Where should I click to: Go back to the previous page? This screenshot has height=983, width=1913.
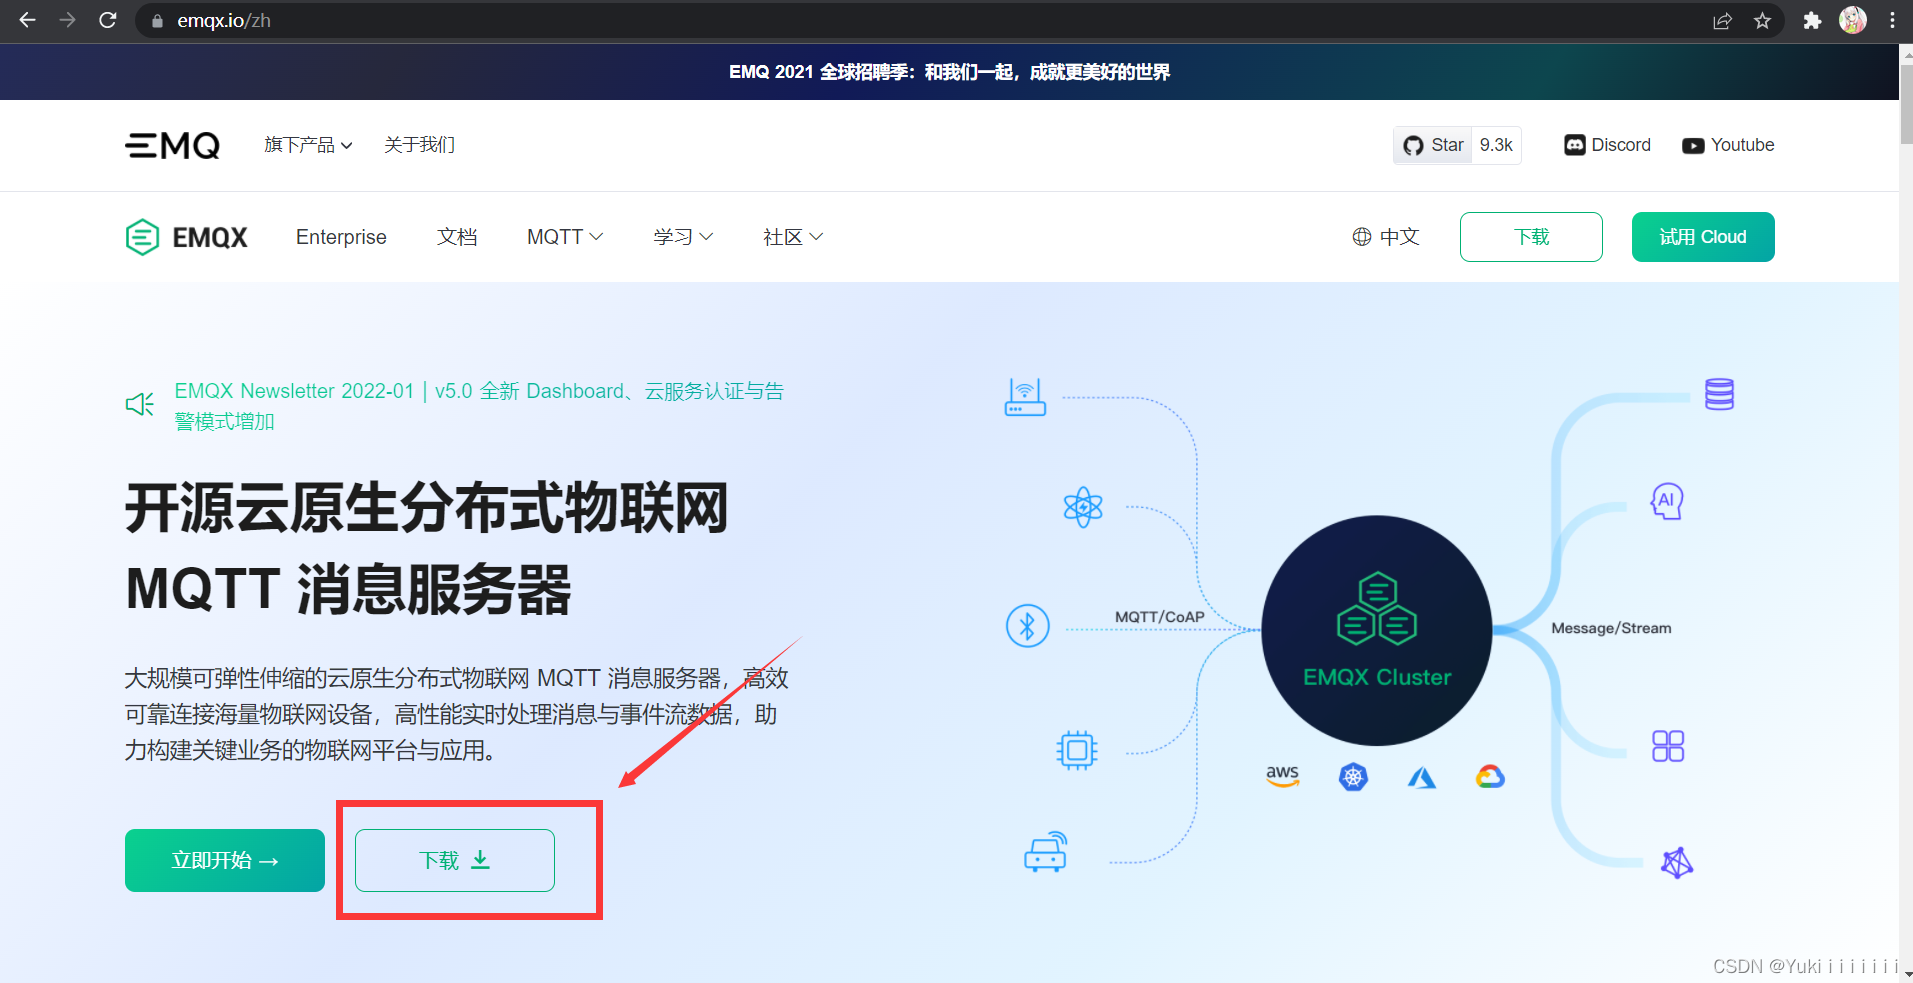point(27,20)
